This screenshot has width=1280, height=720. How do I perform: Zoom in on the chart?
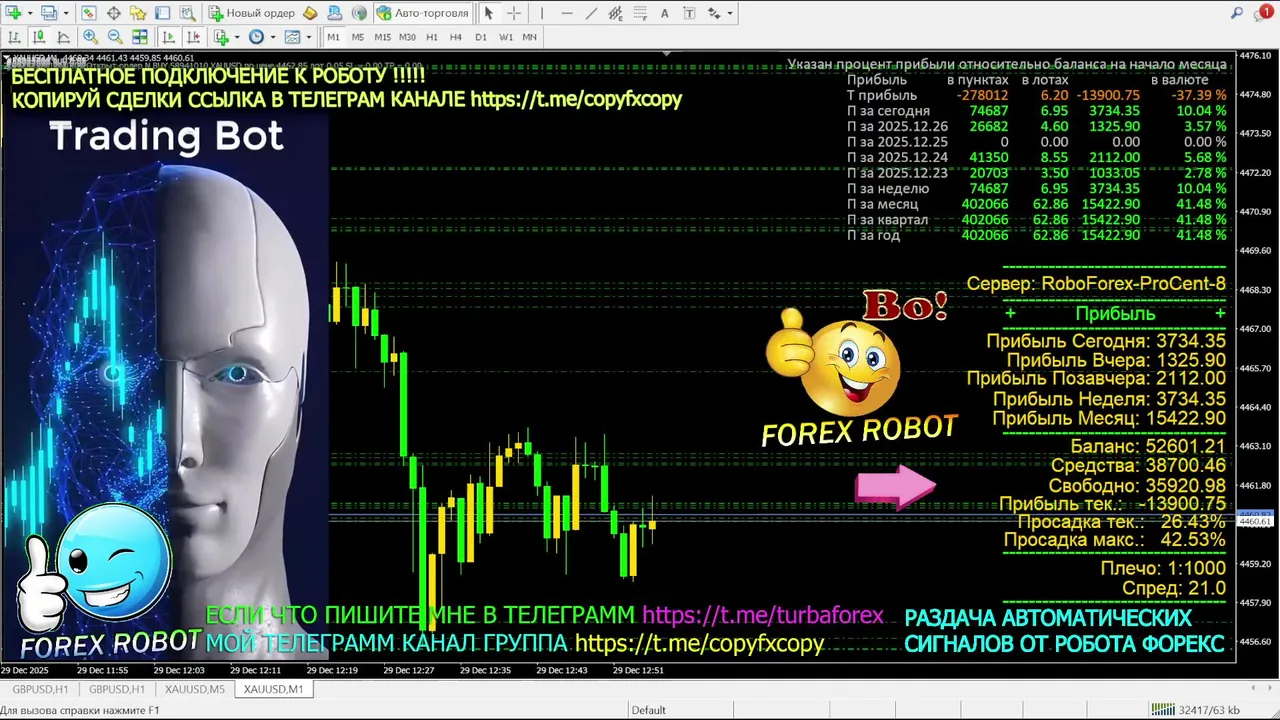(x=90, y=37)
